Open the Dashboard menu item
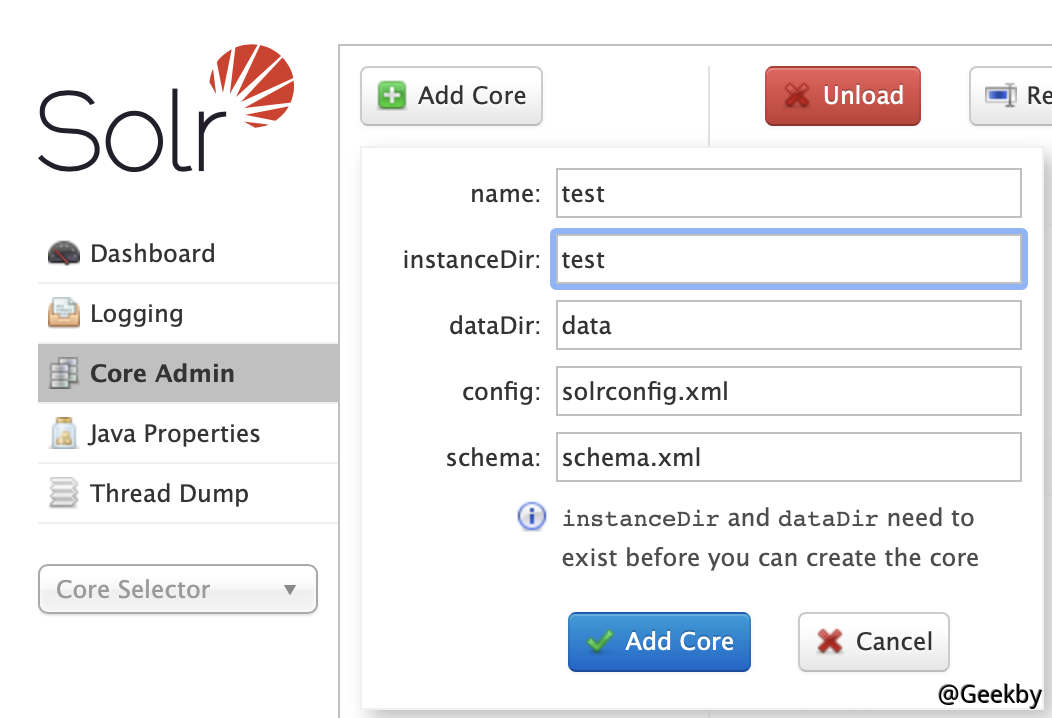Viewport: 1052px width, 718px height. [x=152, y=253]
